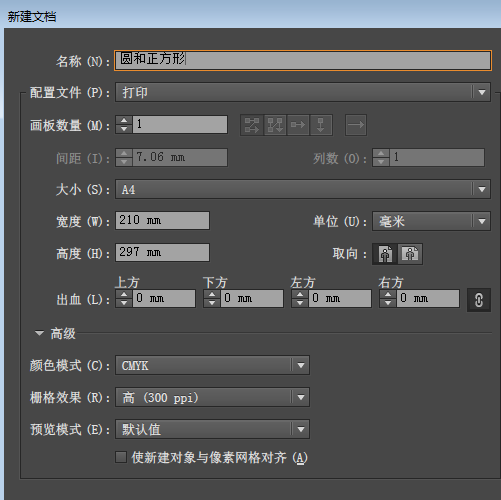Decrease the 左方 left bleed value

click(300, 303)
